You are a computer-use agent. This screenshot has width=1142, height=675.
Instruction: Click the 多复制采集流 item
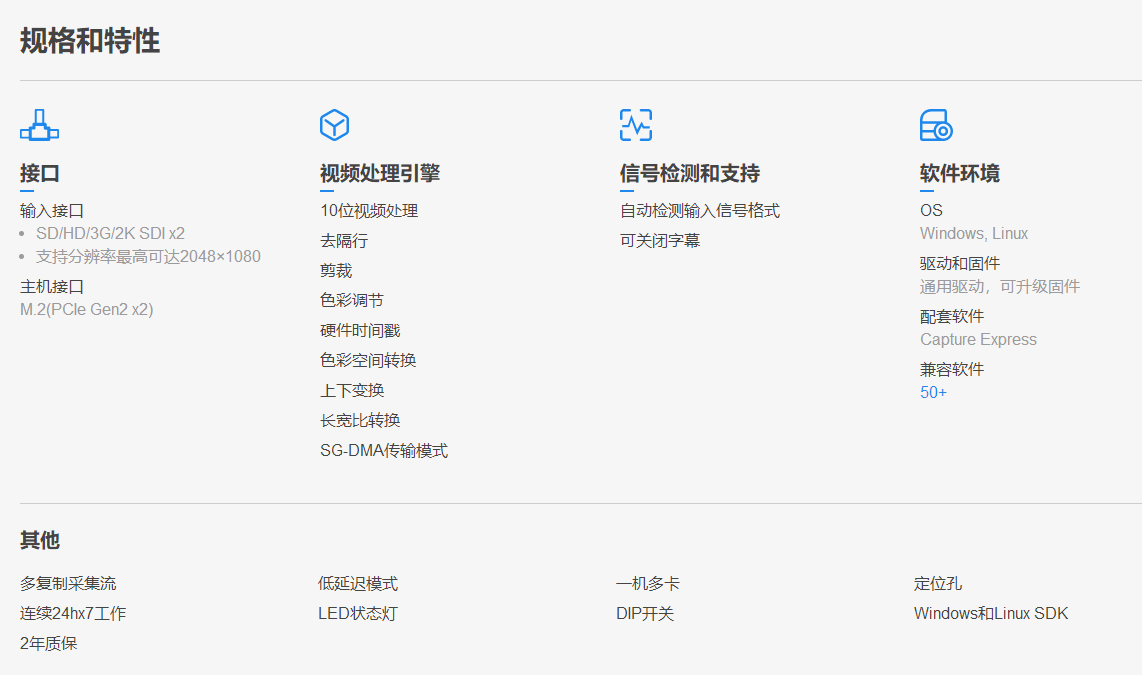tap(68, 583)
